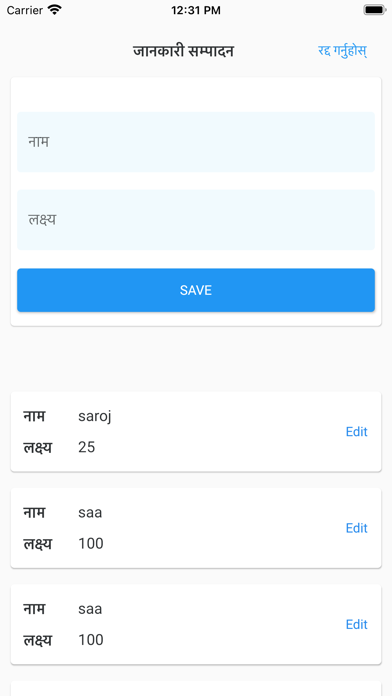392x696 pixels.
Task: Tap the नाम label in saroj card
Action: pyautogui.click(x=34, y=416)
